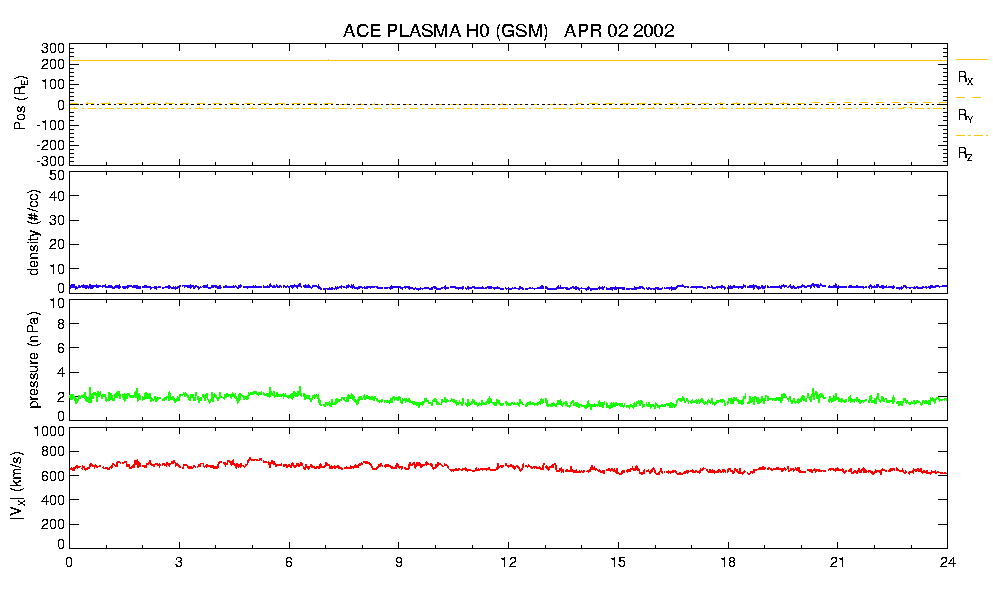Select the 12 hour tick label
993x600 pixels.
[508, 564]
